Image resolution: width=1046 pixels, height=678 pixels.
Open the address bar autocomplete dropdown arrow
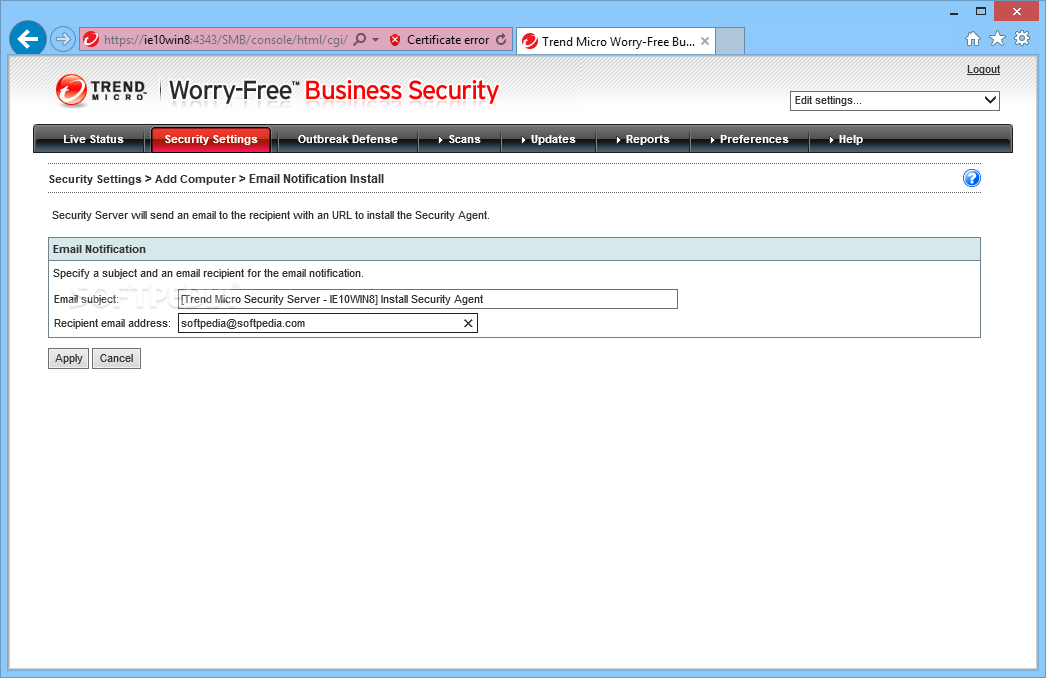tap(376, 40)
